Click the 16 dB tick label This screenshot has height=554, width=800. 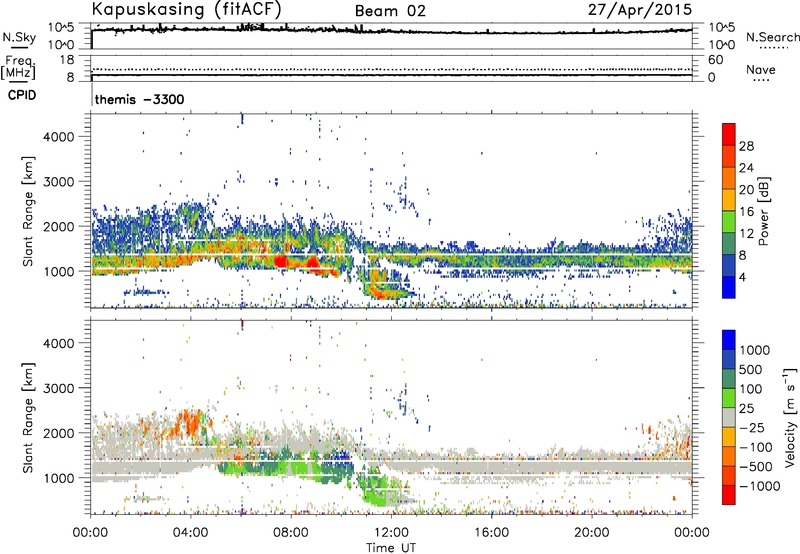(x=746, y=212)
